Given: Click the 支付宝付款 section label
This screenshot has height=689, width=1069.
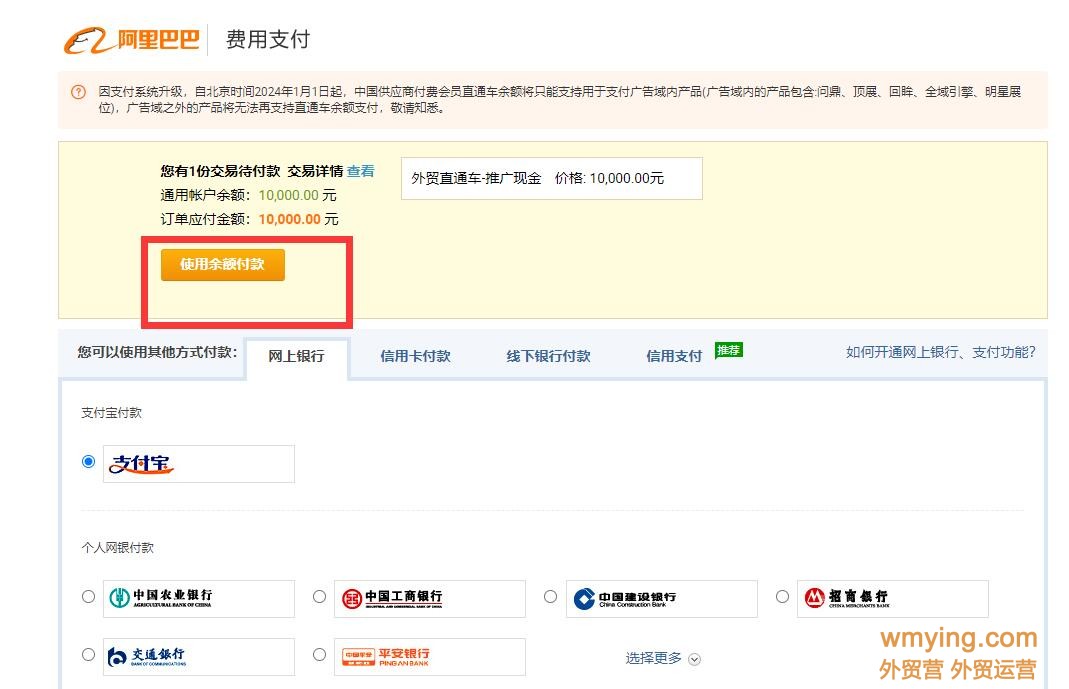Looking at the screenshot, I should tap(111, 413).
